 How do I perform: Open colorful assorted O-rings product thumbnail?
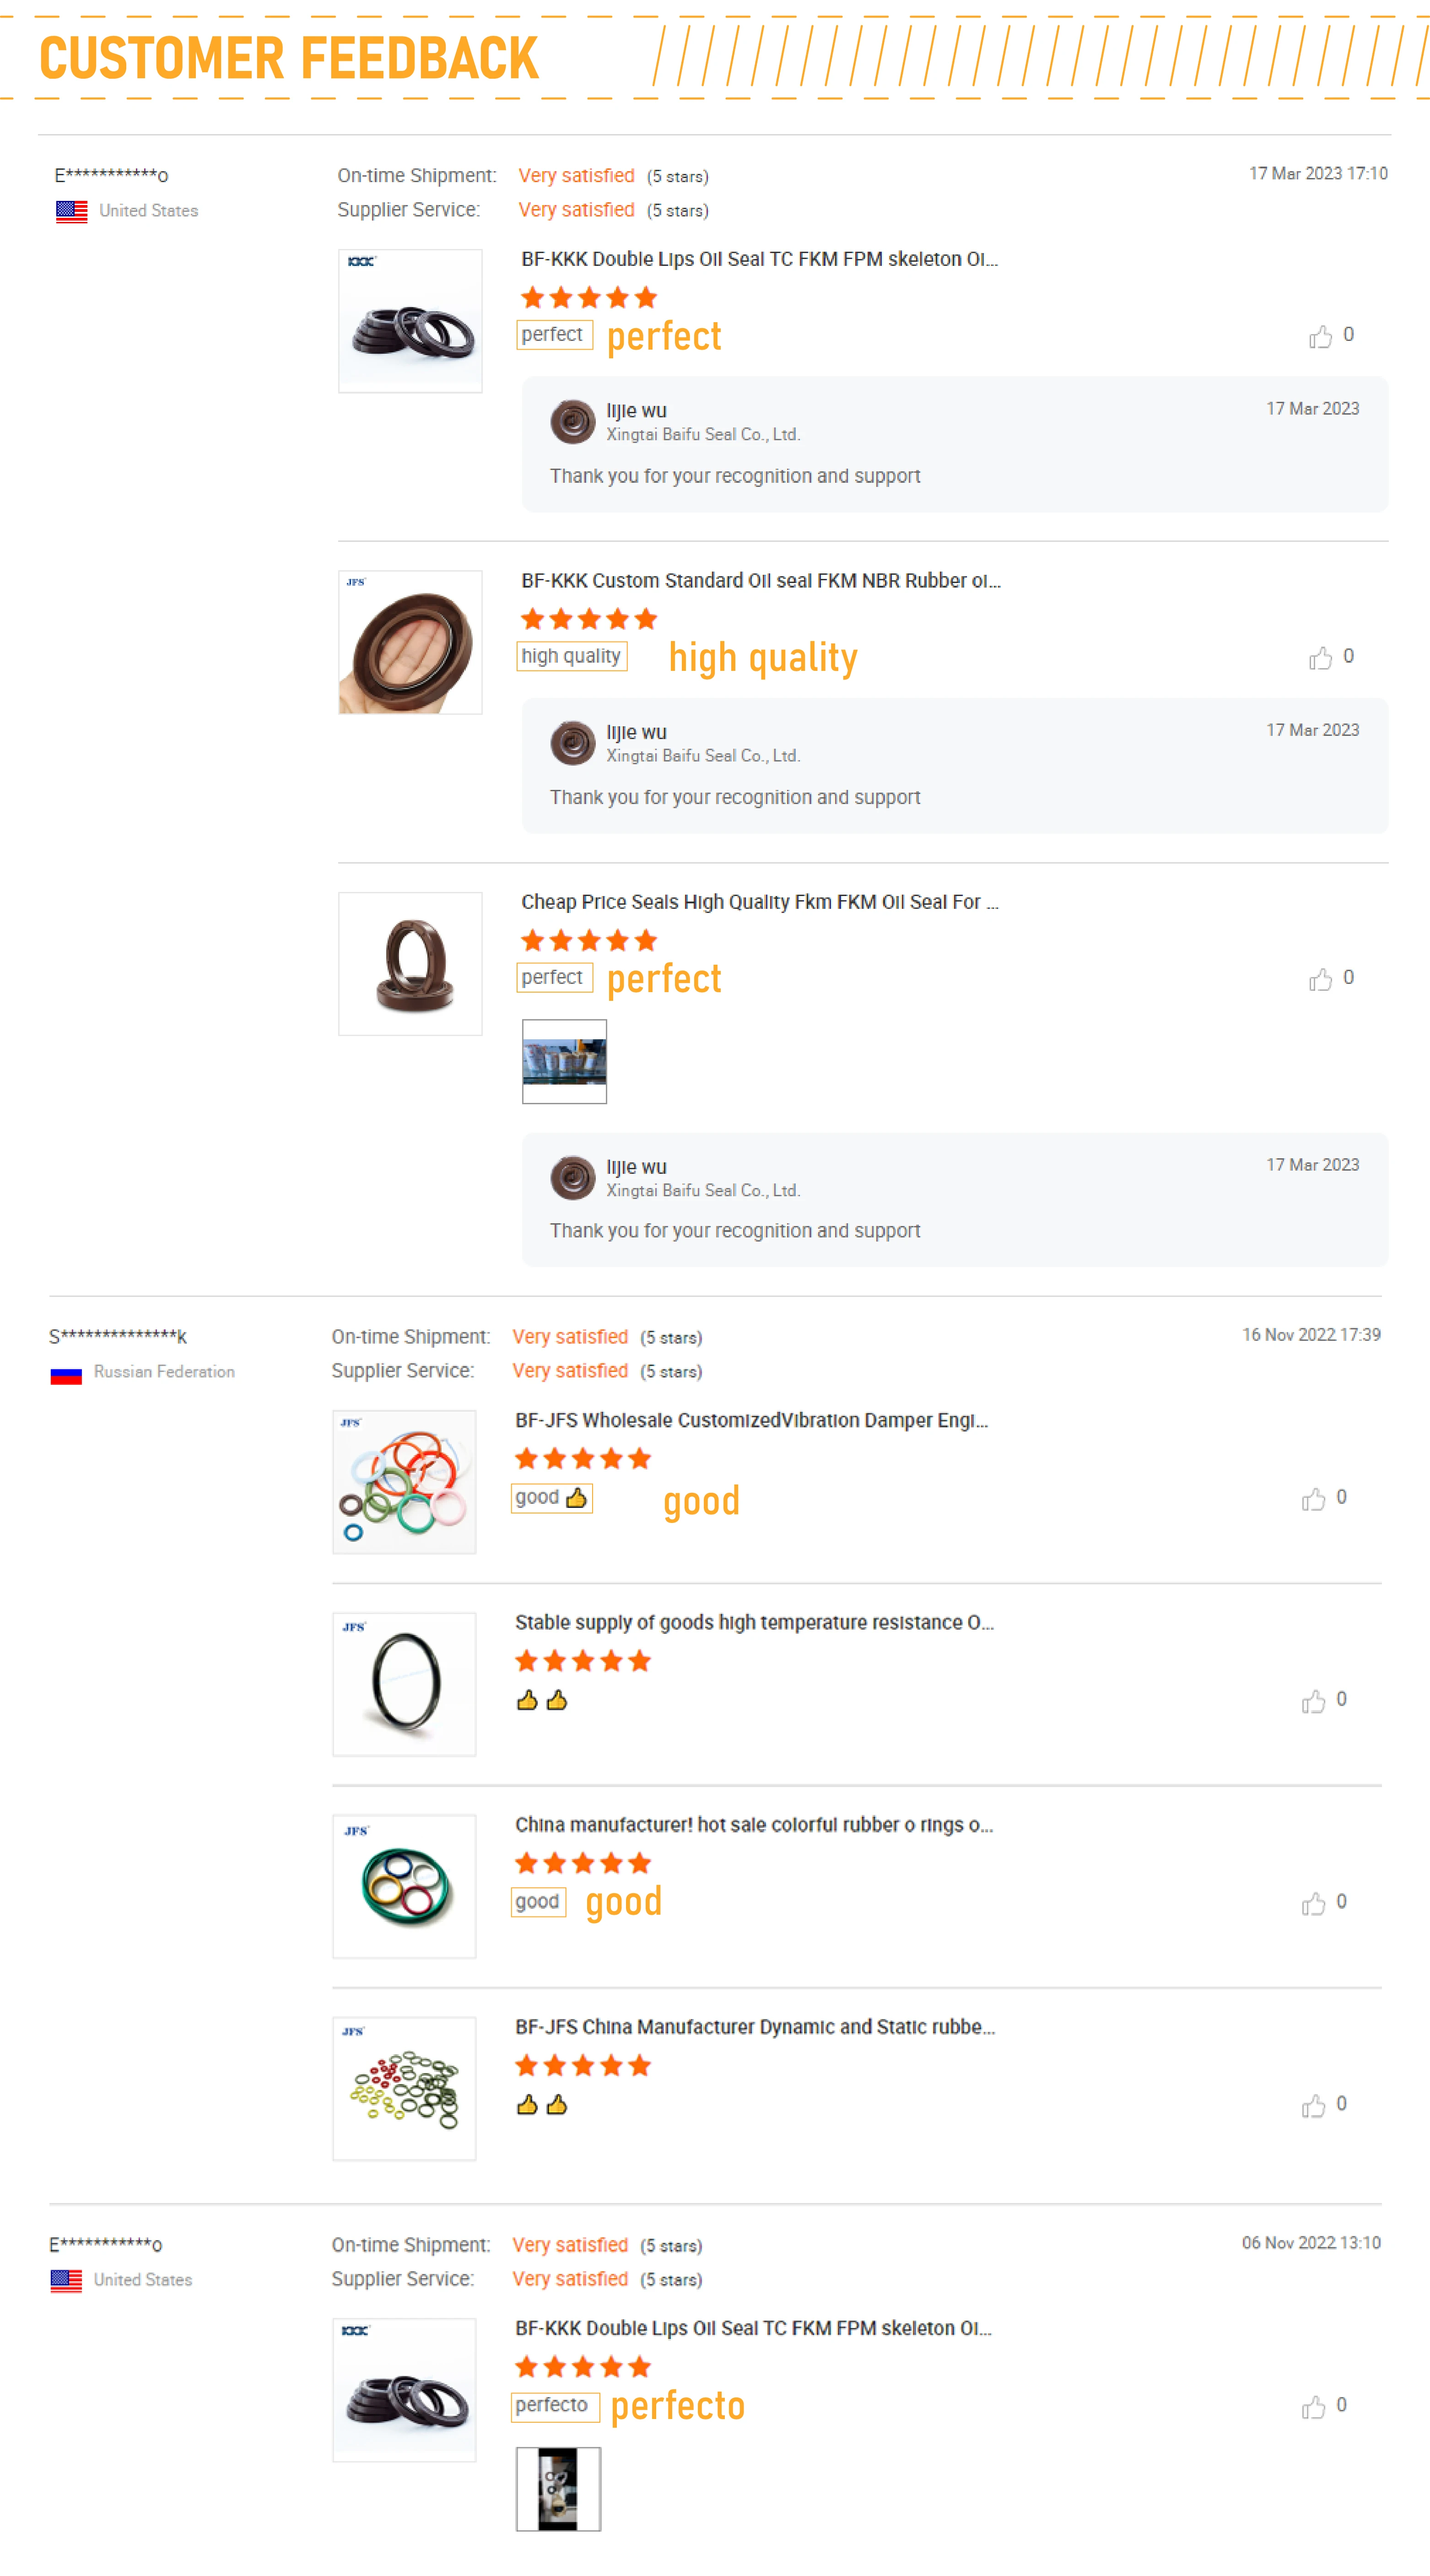click(x=404, y=1482)
